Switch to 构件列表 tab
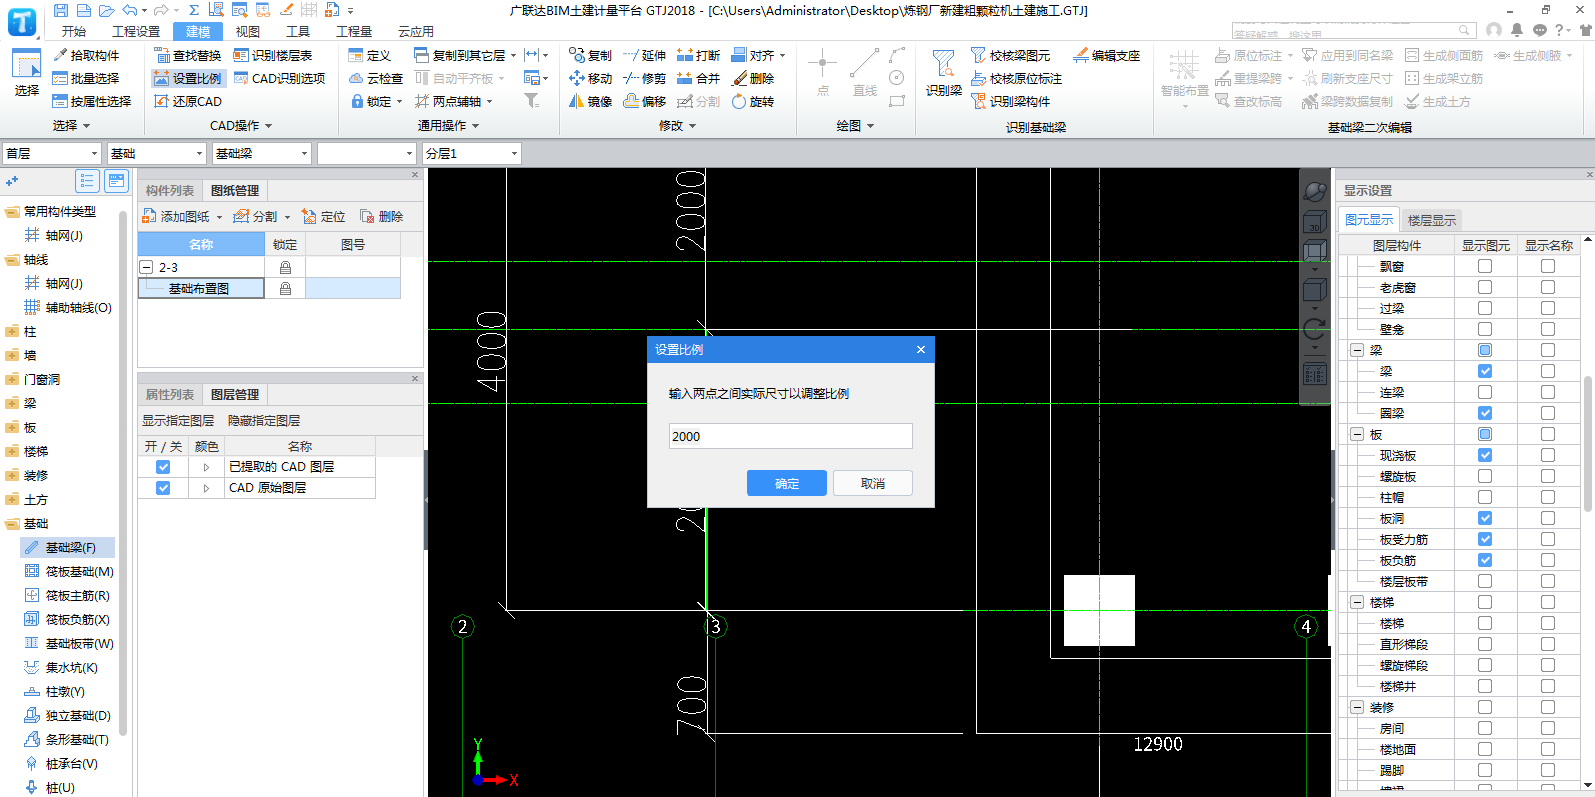Image resolution: width=1595 pixels, height=797 pixels. pyautogui.click(x=170, y=190)
